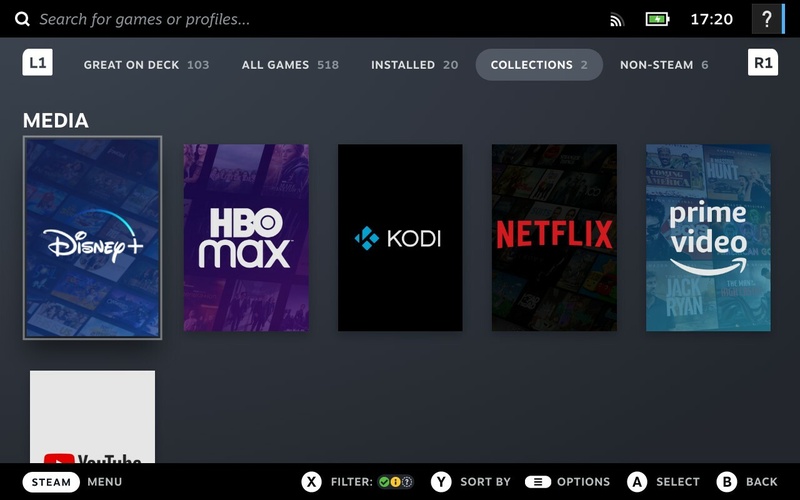Click the search magnifier icon
Image resolution: width=800 pixels, height=500 pixels.
coord(22,19)
